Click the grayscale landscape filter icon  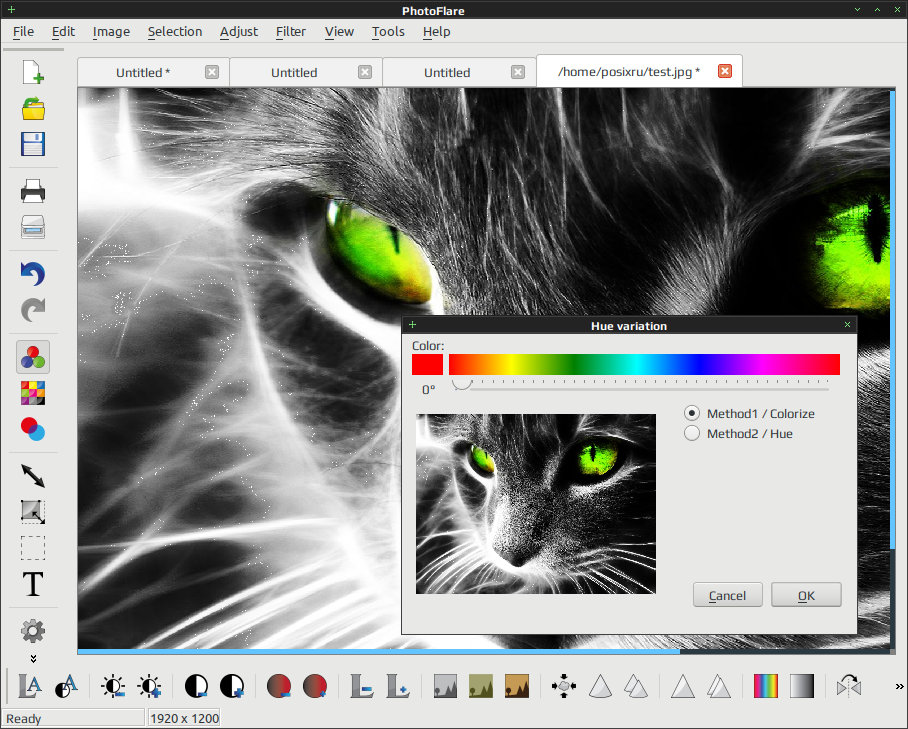445,686
